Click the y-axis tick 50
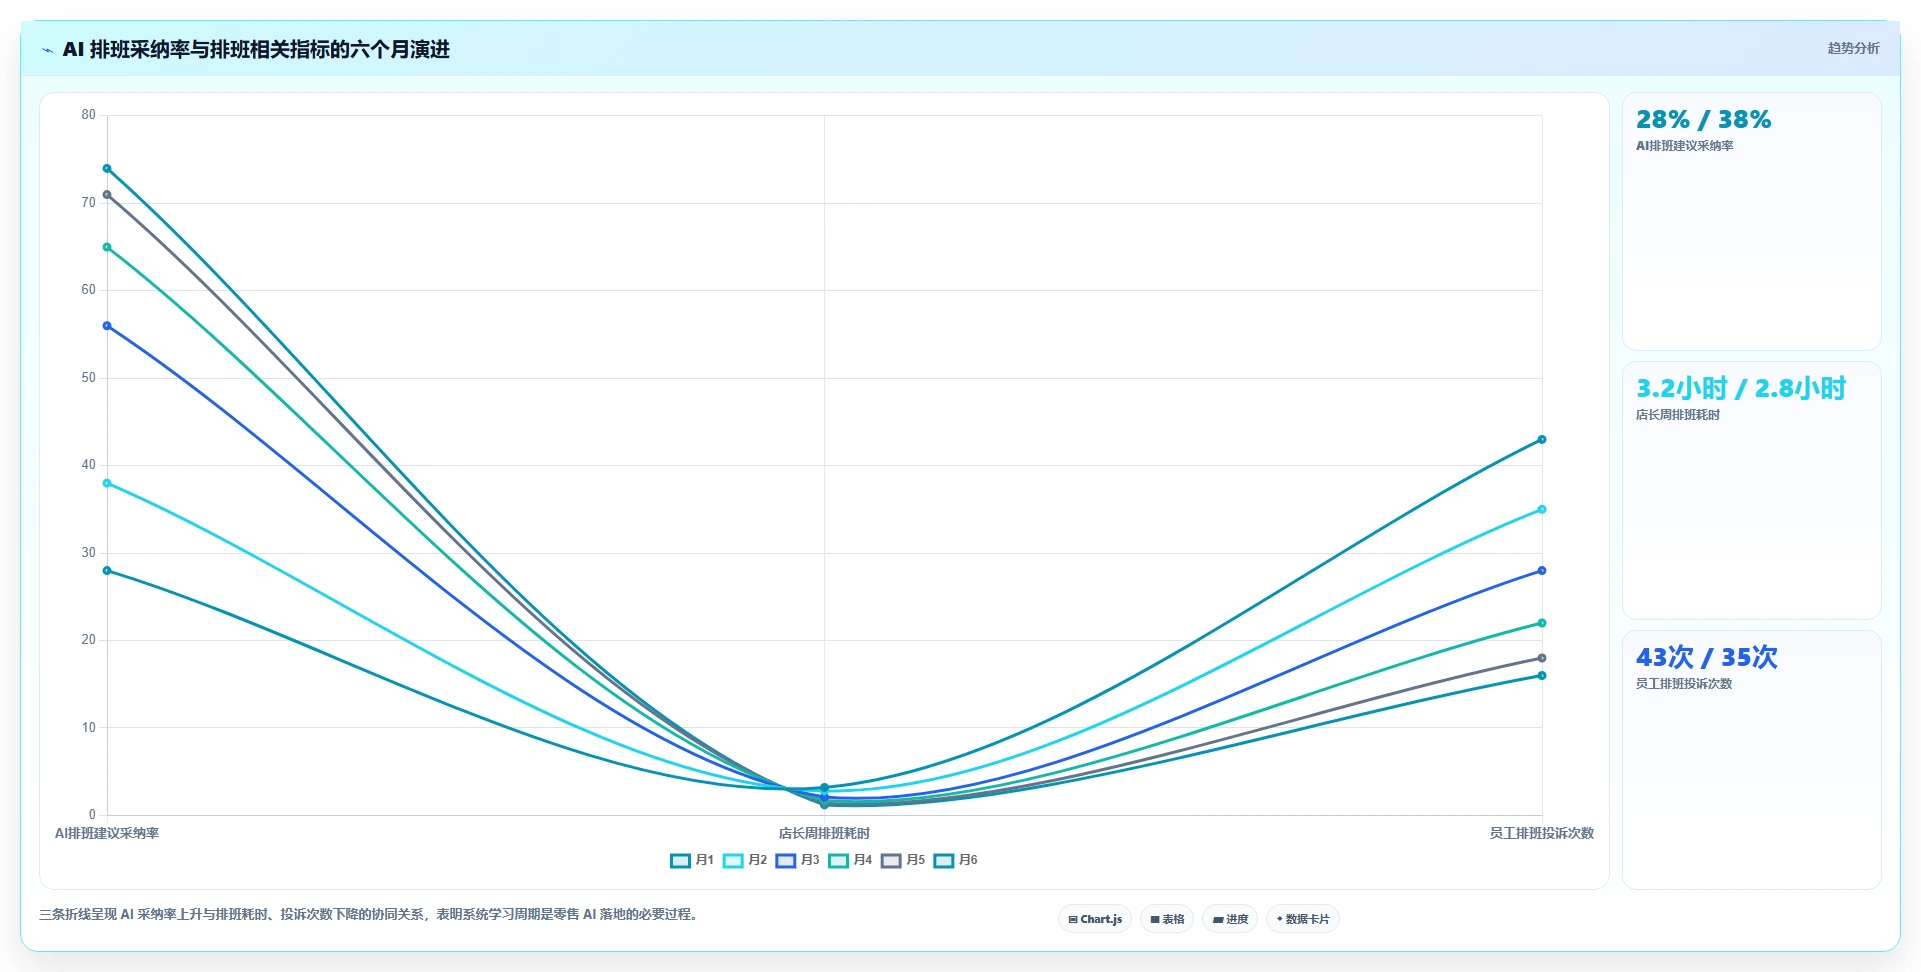The image size is (1921, 972). tap(89, 378)
